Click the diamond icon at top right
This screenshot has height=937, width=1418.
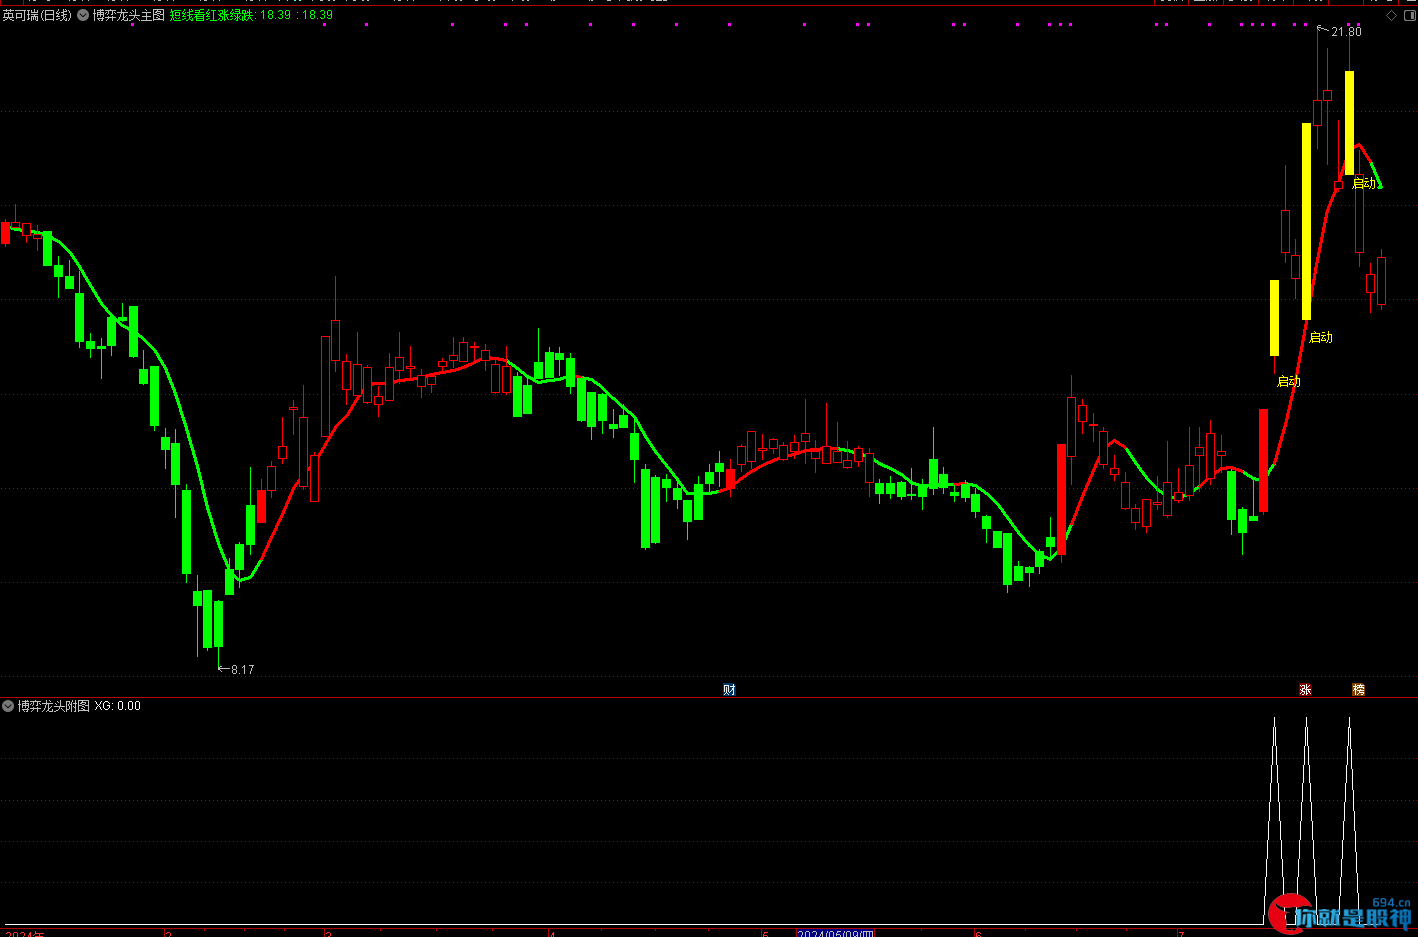point(1391,16)
